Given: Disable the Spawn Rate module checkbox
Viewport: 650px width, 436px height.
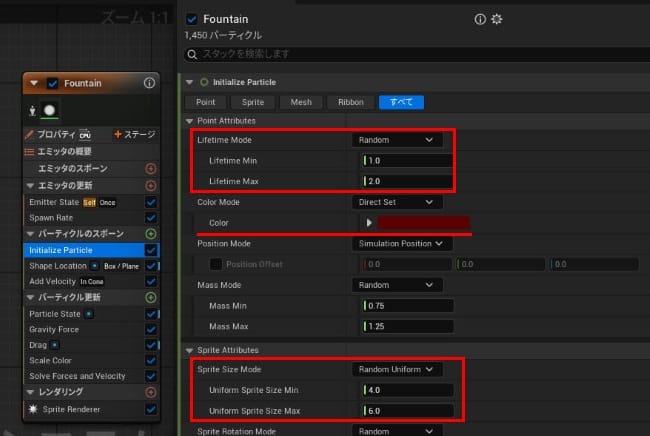Looking at the screenshot, I should pyautogui.click(x=151, y=218).
